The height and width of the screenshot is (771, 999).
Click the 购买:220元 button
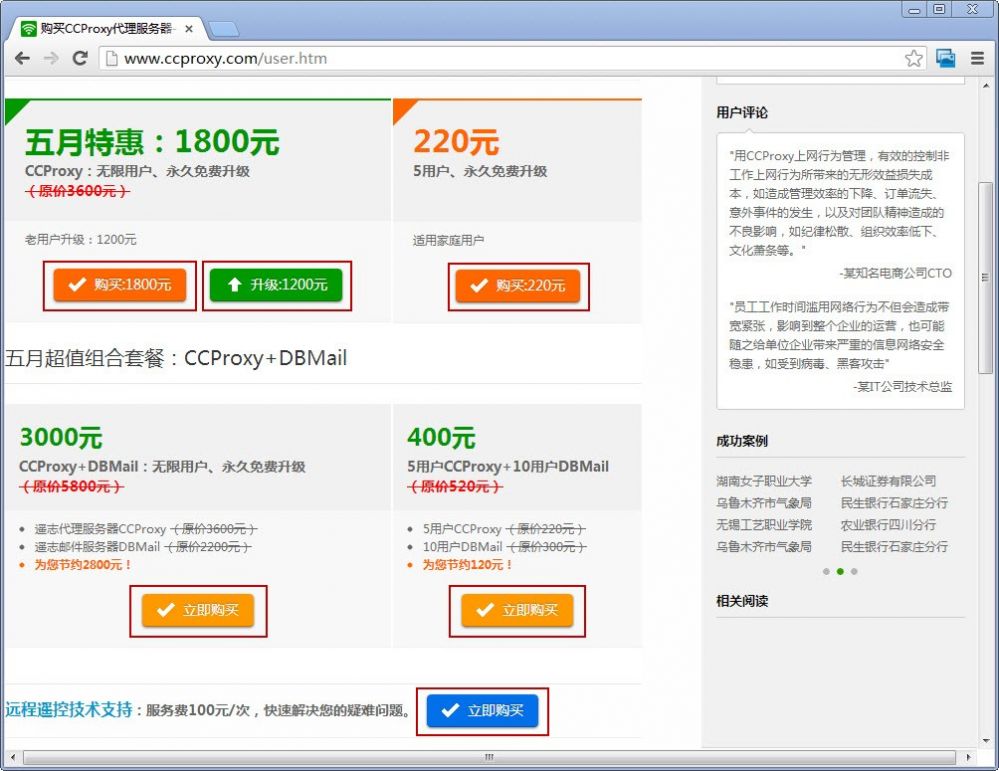pyautogui.click(x=518, y=286)
